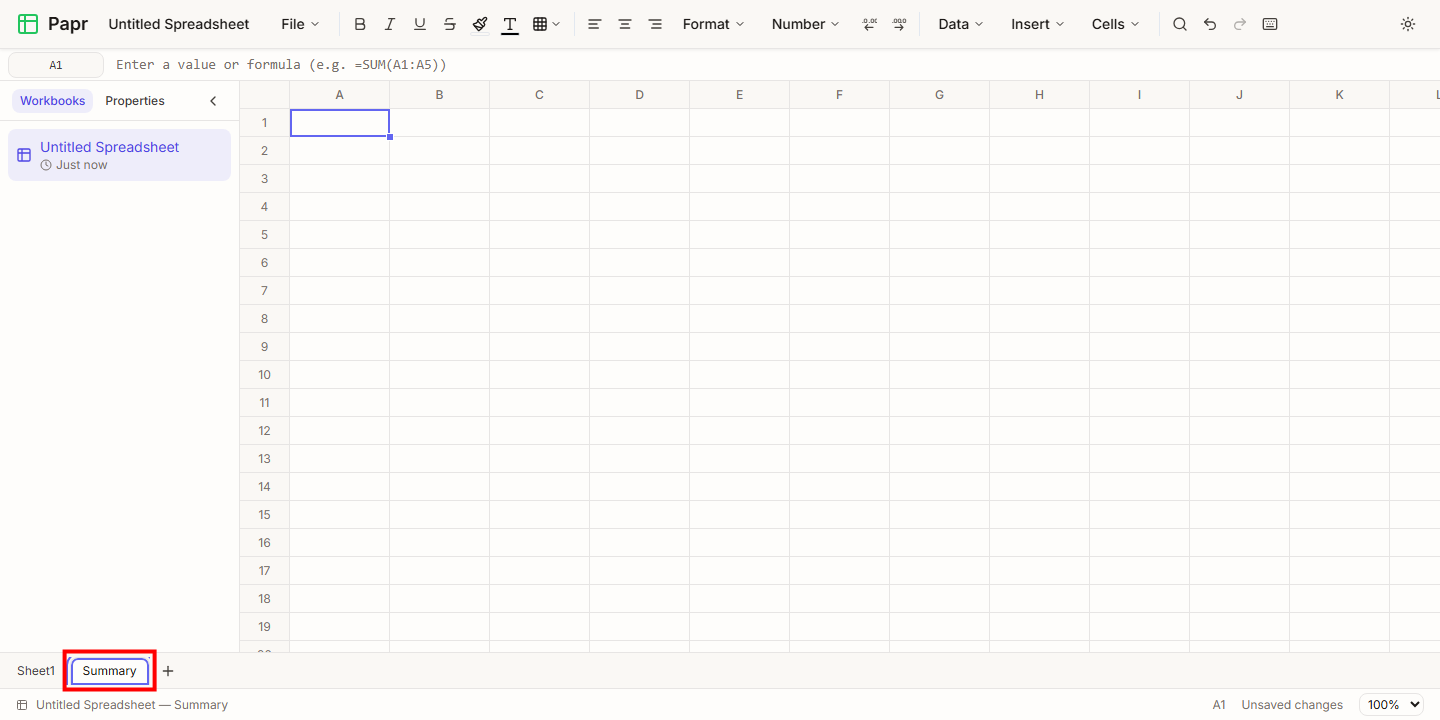The width and height of the screenshot is (1440, 720).
Task: Open the cell borders dropdown
Action: tap(547, 24)
